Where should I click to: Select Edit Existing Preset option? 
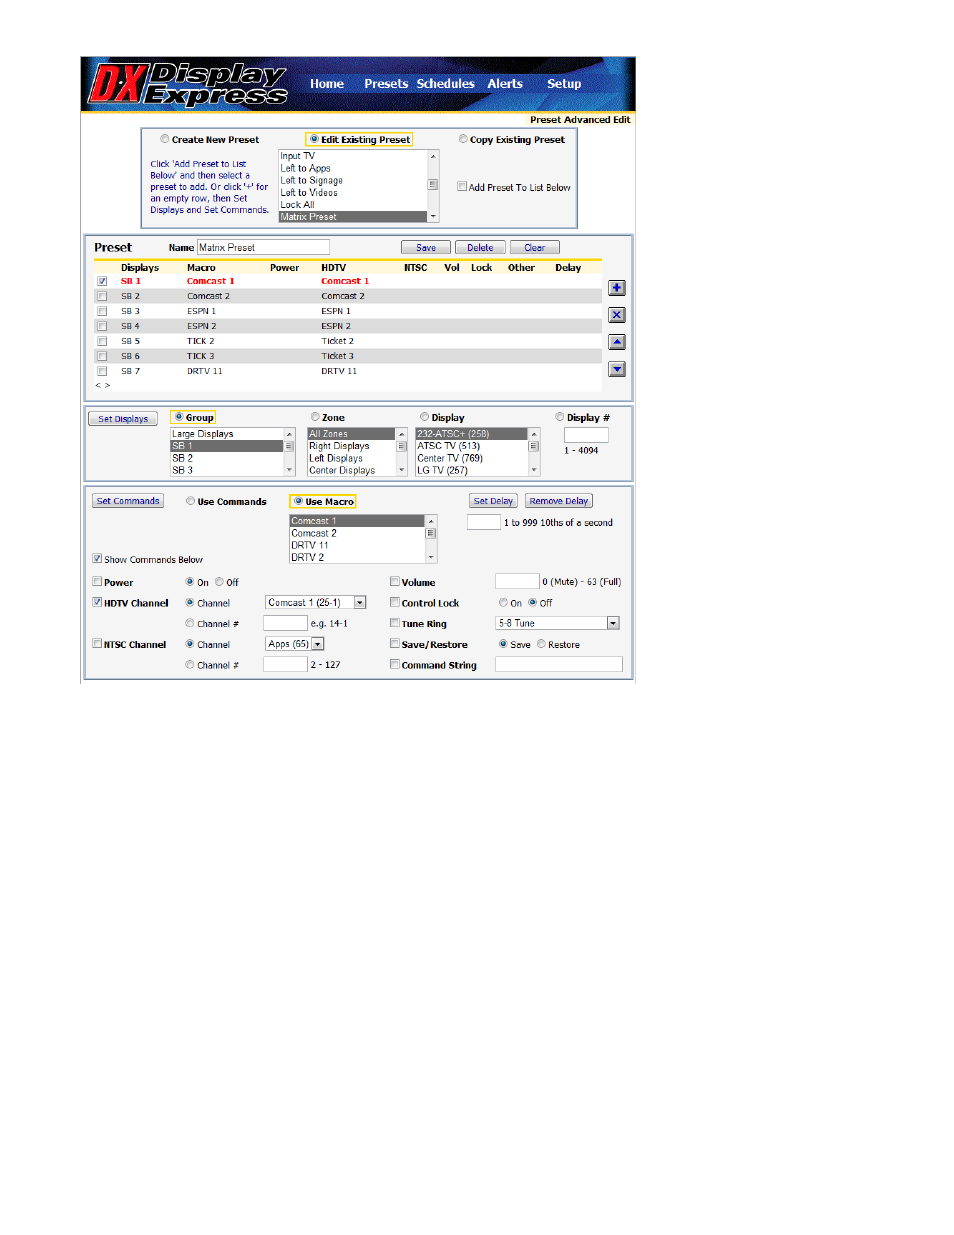coord(314,139)
